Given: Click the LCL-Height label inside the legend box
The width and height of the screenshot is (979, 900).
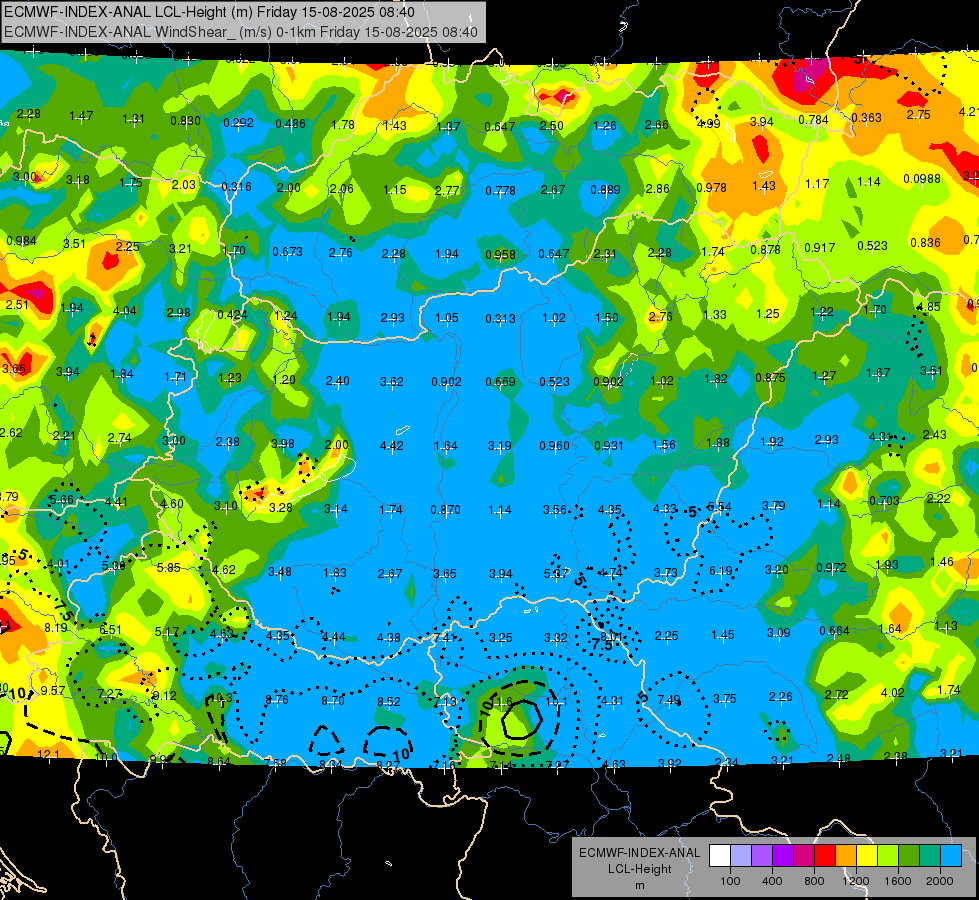Looking at the screenshot, I should tap(639, 869).
